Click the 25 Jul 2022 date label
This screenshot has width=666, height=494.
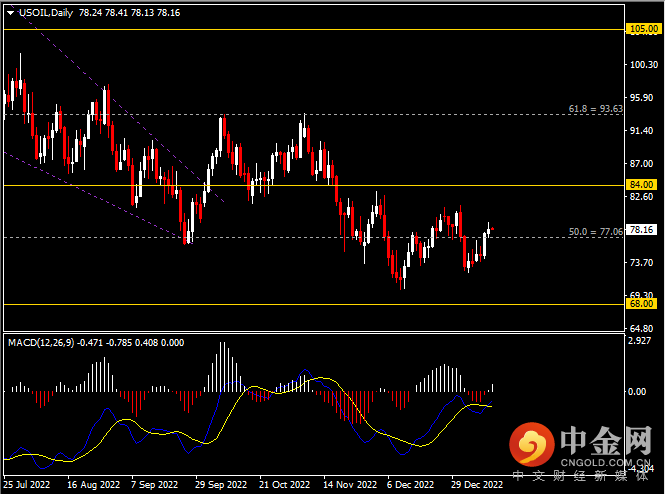point(28,484)
